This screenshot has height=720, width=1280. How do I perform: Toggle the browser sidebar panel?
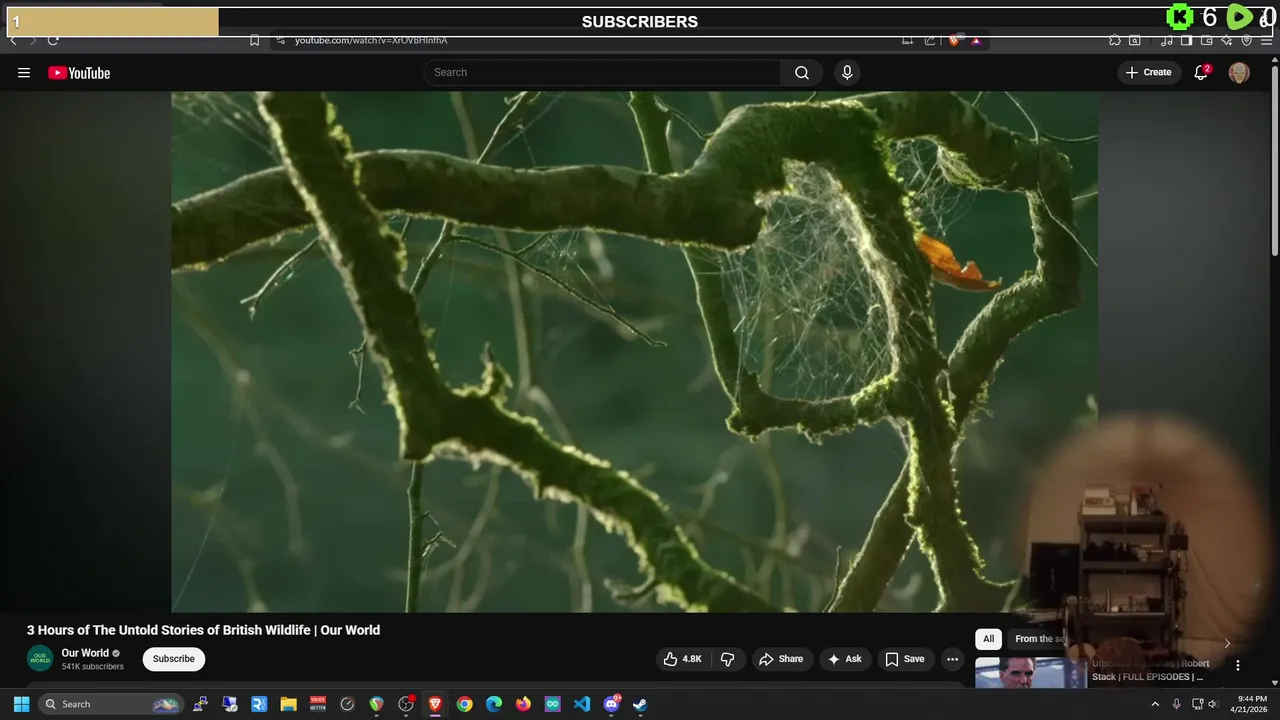pyautogui.click(x=1186, y=40)
